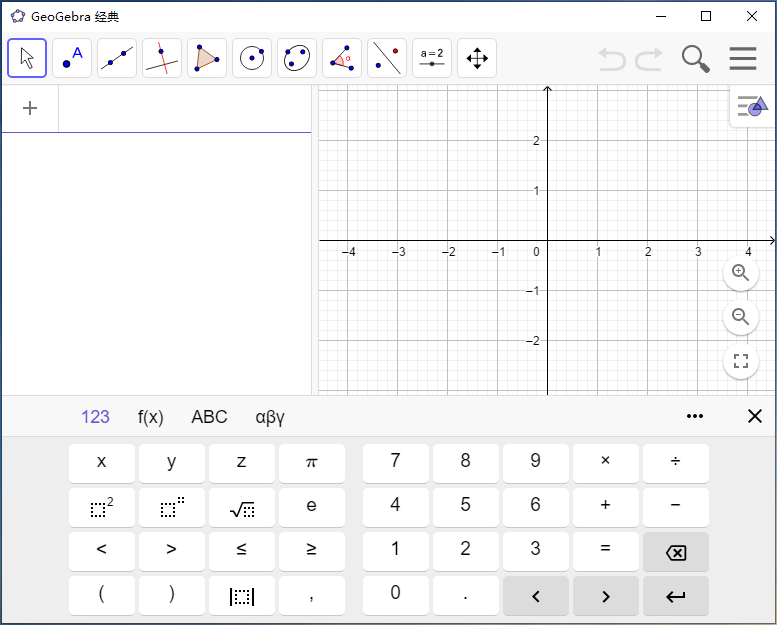Tap the less-than-or-equal key

242,551
